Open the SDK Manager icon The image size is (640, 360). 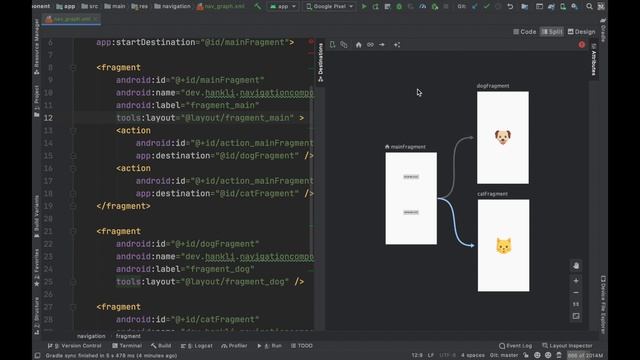[x=574, y=6]
